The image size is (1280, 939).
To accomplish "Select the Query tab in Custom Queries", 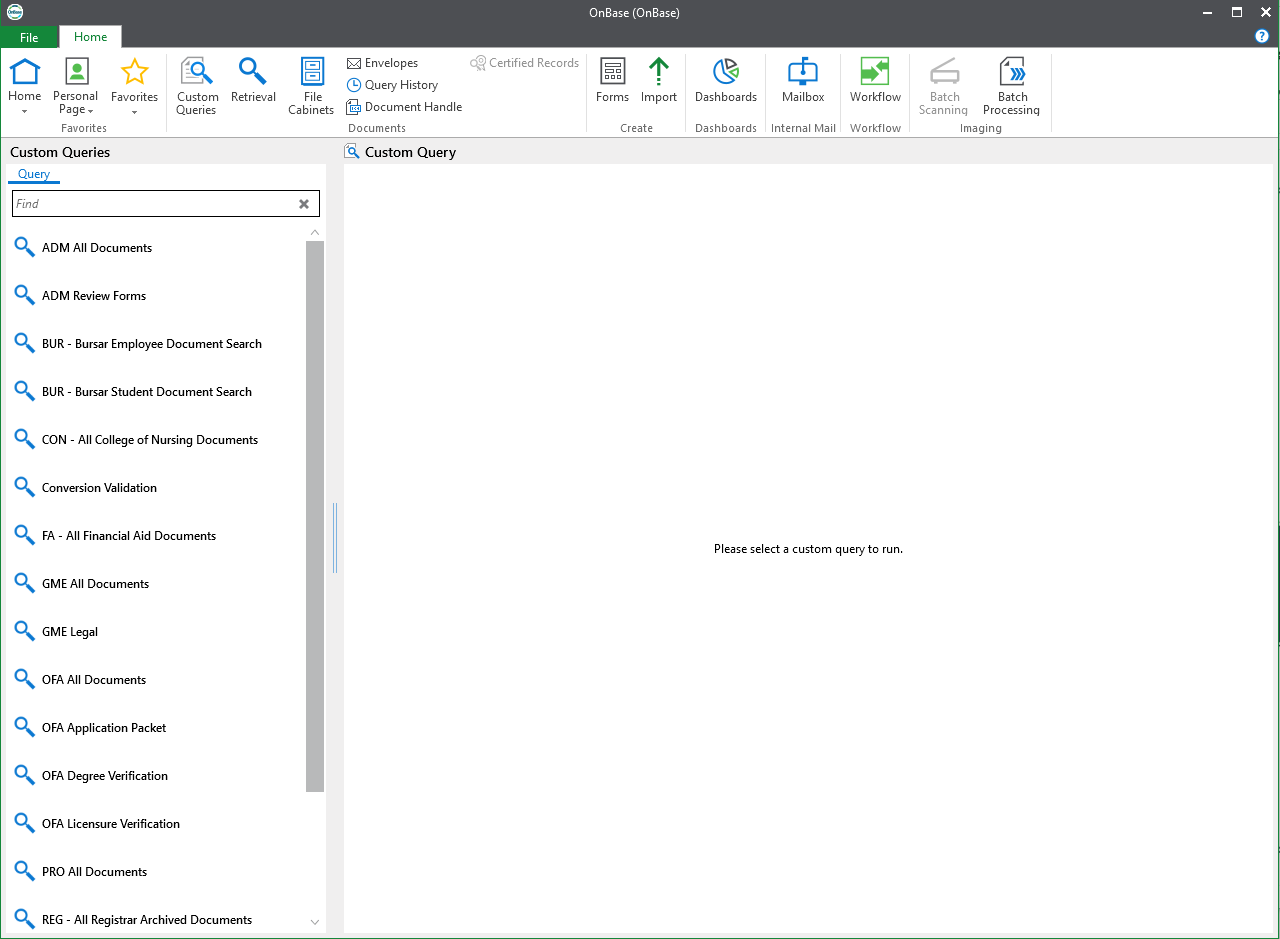I will [34, 174].
